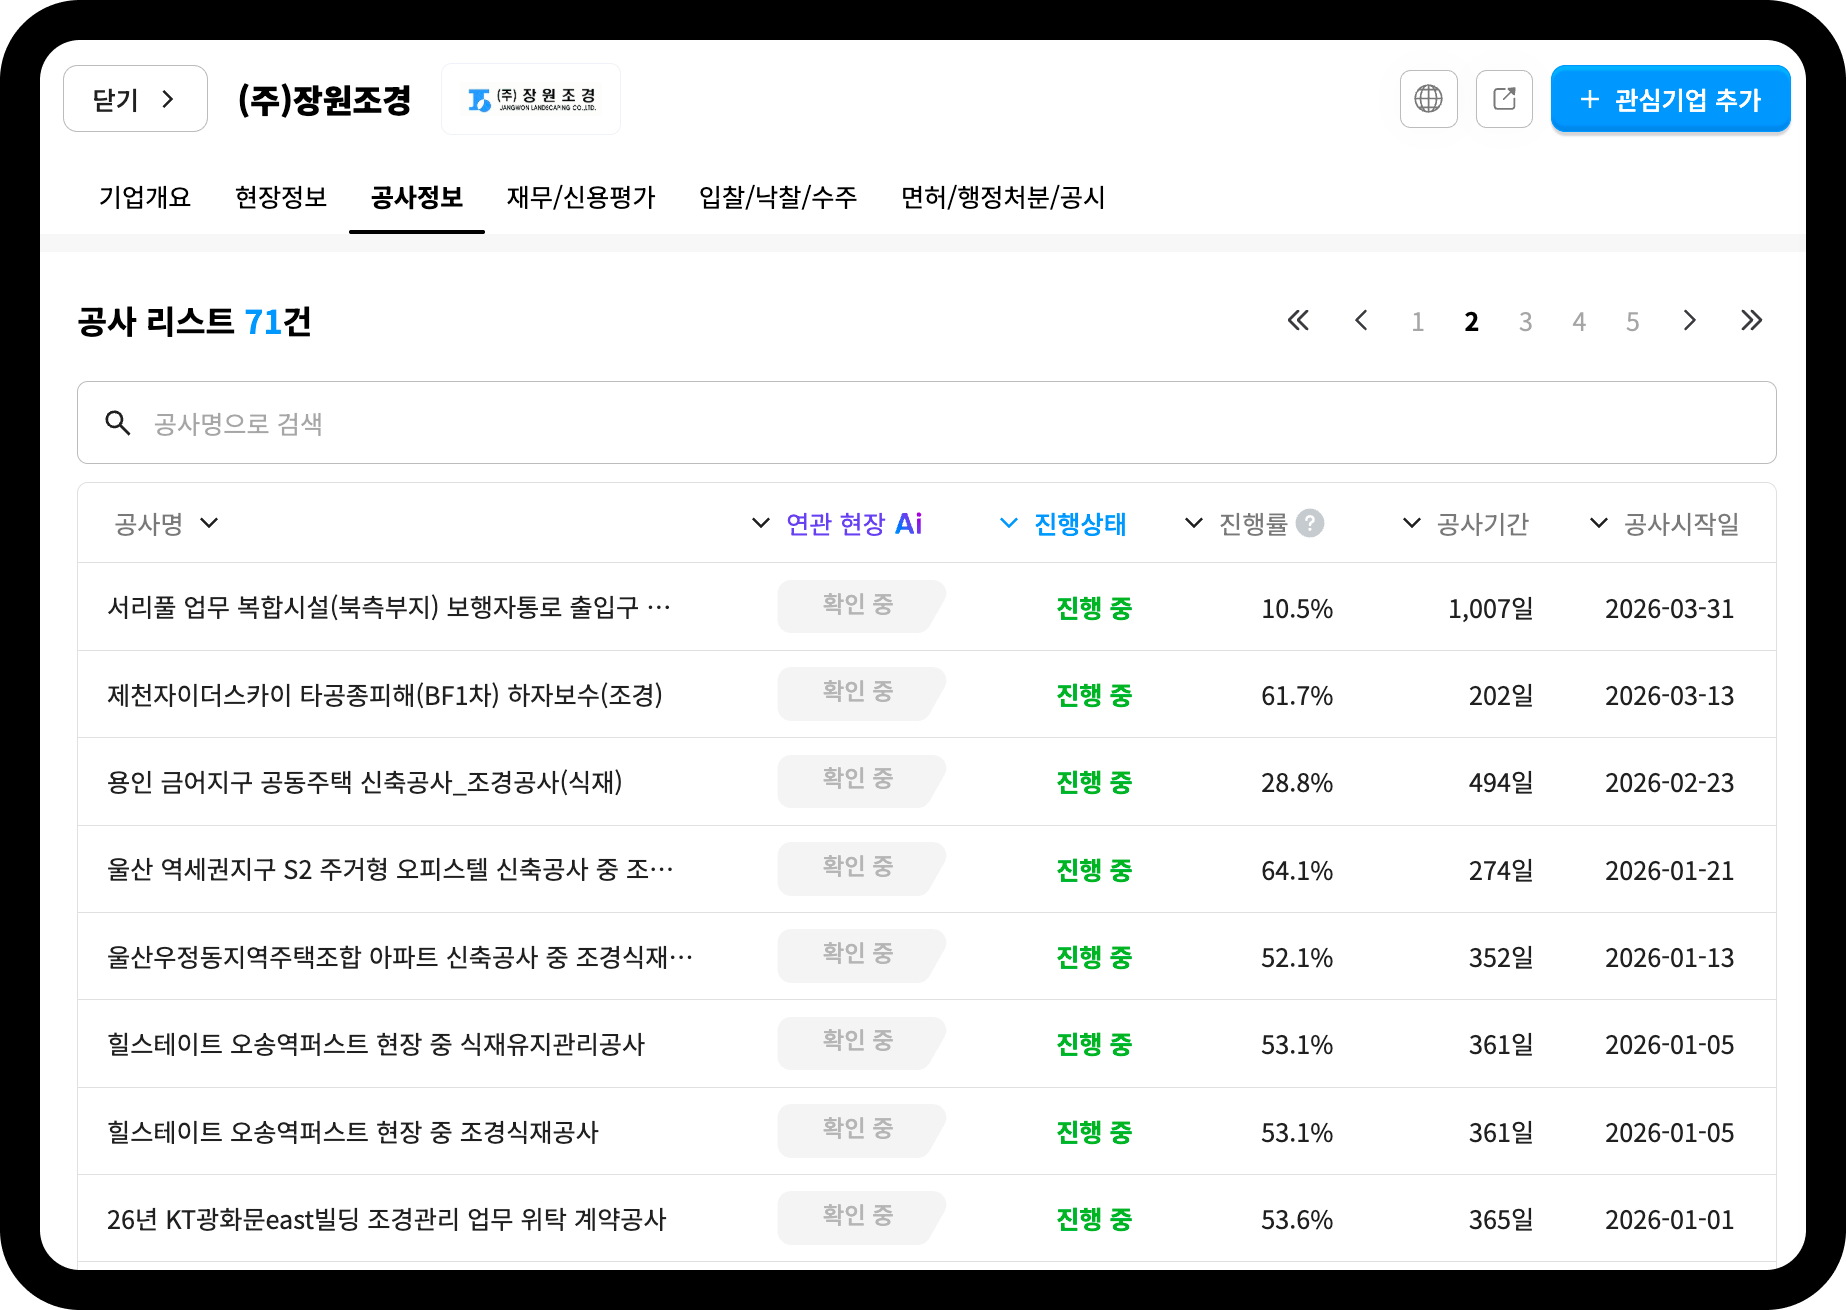Click 확인 중 badge for 식재유지관리공사 row
This screenshot has width=1846, height=1310.
[861, 1042]
